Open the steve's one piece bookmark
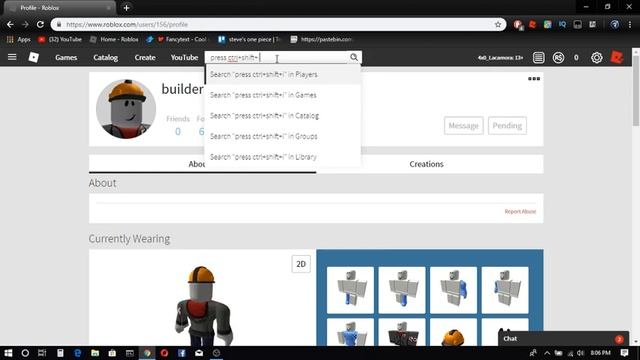The width and height of the screenshot is (640, 360). pyautogui.click(x=250, y=39)
